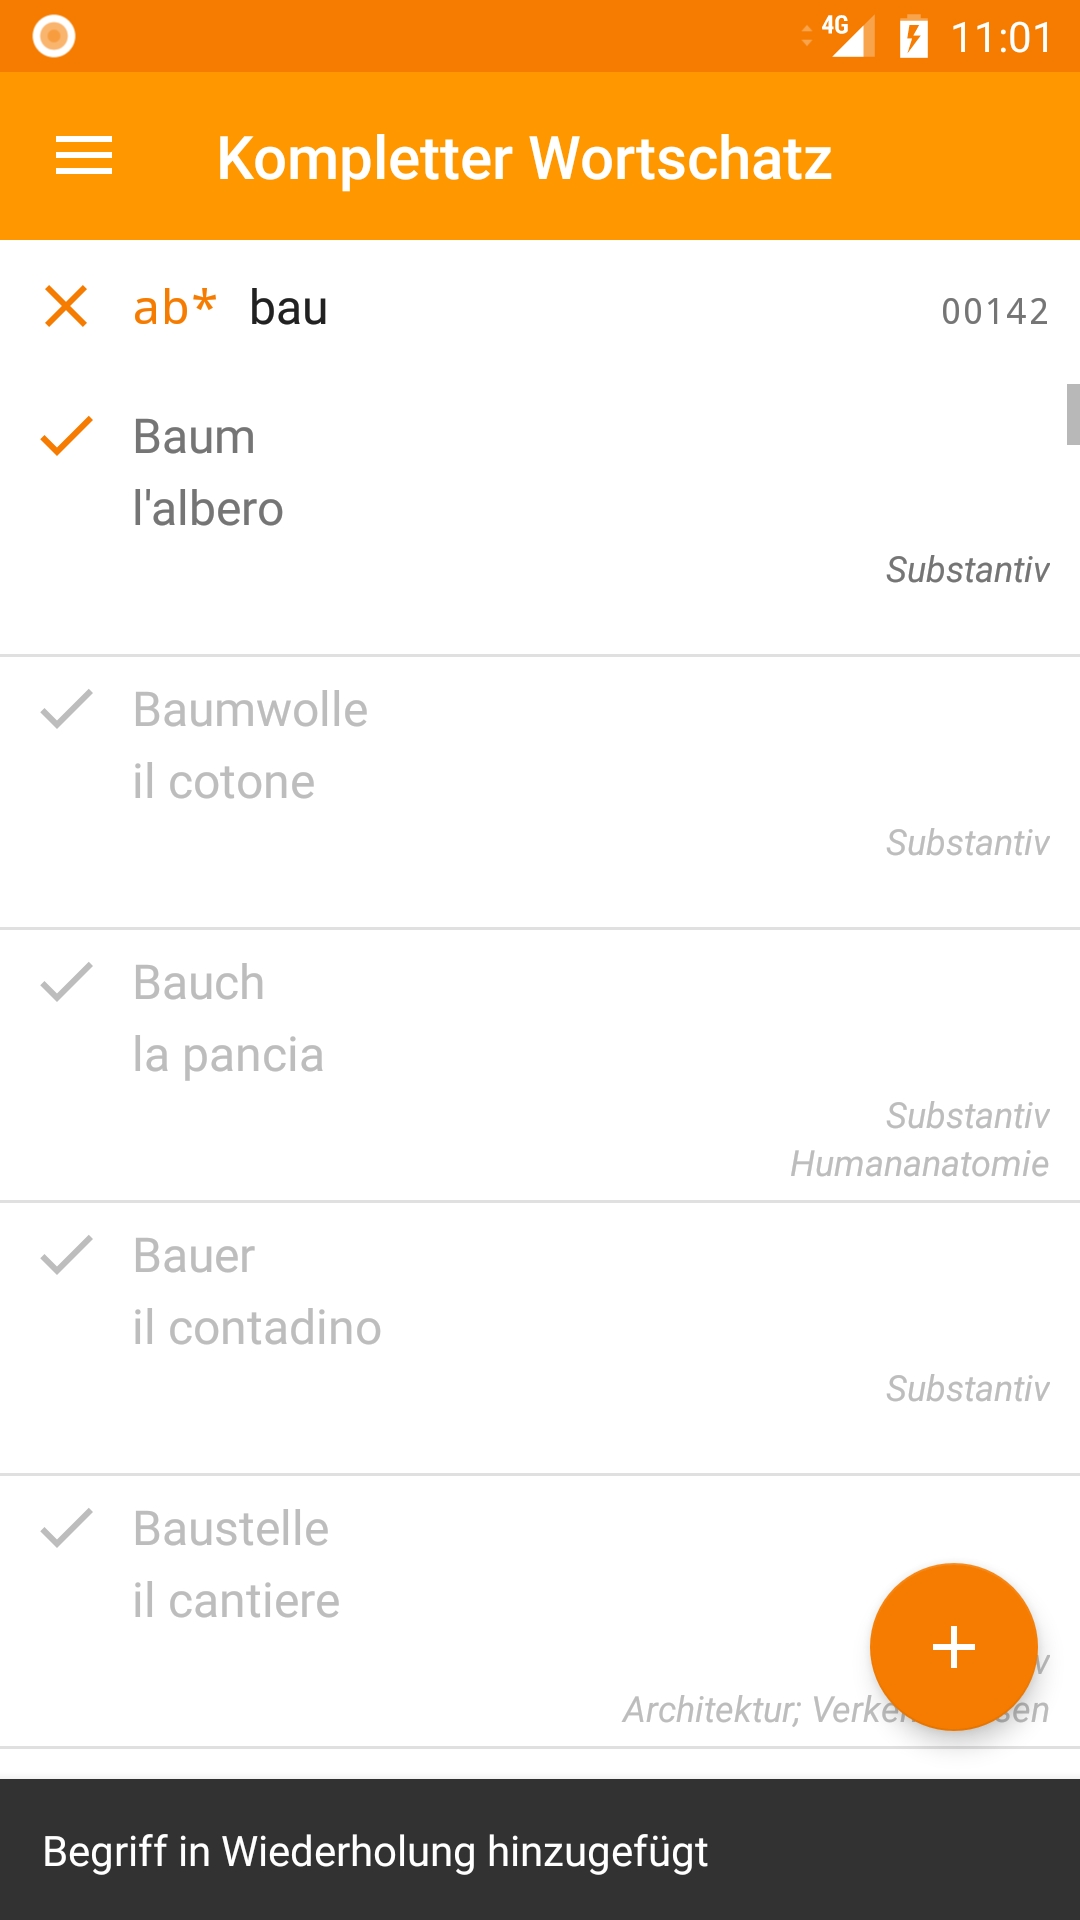Uncheck the orange checkmark next to Baum
1080x1920 pixels.
66,437
